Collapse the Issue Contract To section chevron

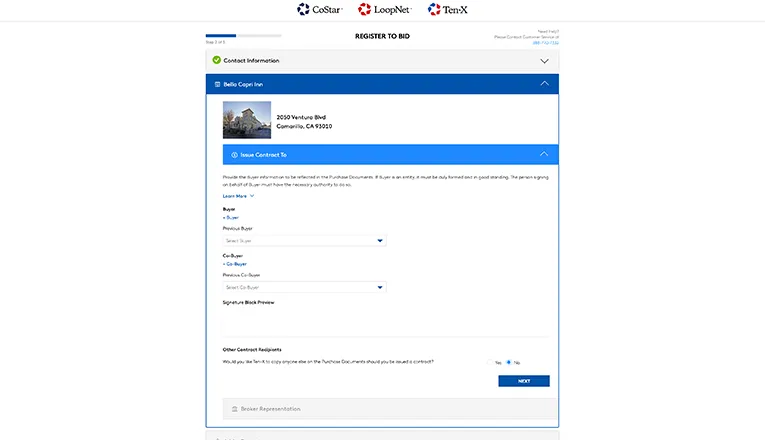(x=544, y=154)
